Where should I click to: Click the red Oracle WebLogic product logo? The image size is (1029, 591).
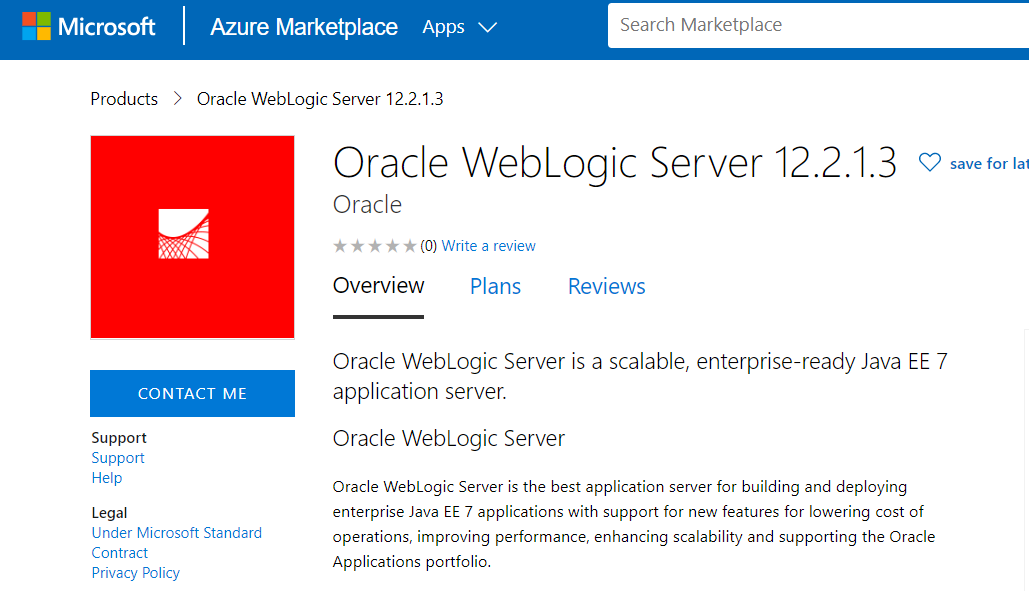tap(192, 237)
